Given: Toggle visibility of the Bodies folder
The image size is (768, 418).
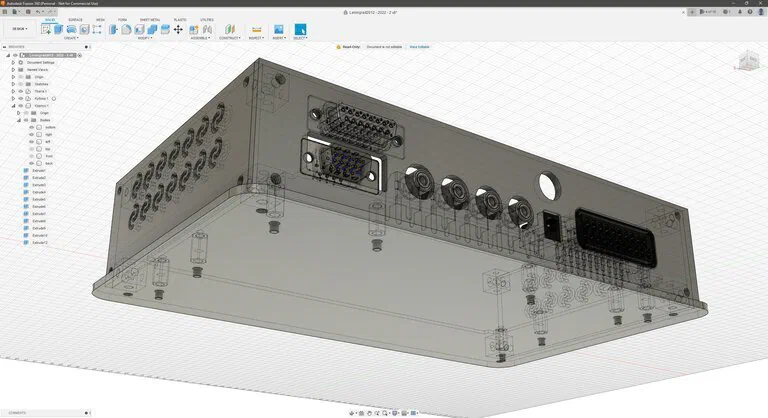Looking at the screenshot, I should coord(26,120).
